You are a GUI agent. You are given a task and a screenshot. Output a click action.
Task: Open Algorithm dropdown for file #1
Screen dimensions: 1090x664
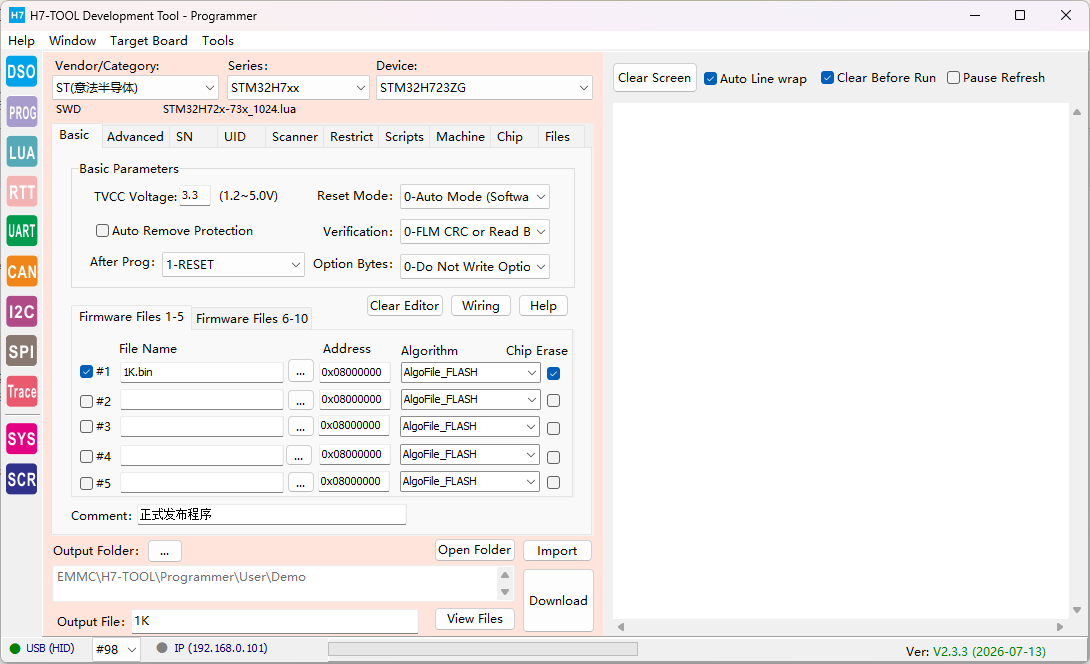470,372
